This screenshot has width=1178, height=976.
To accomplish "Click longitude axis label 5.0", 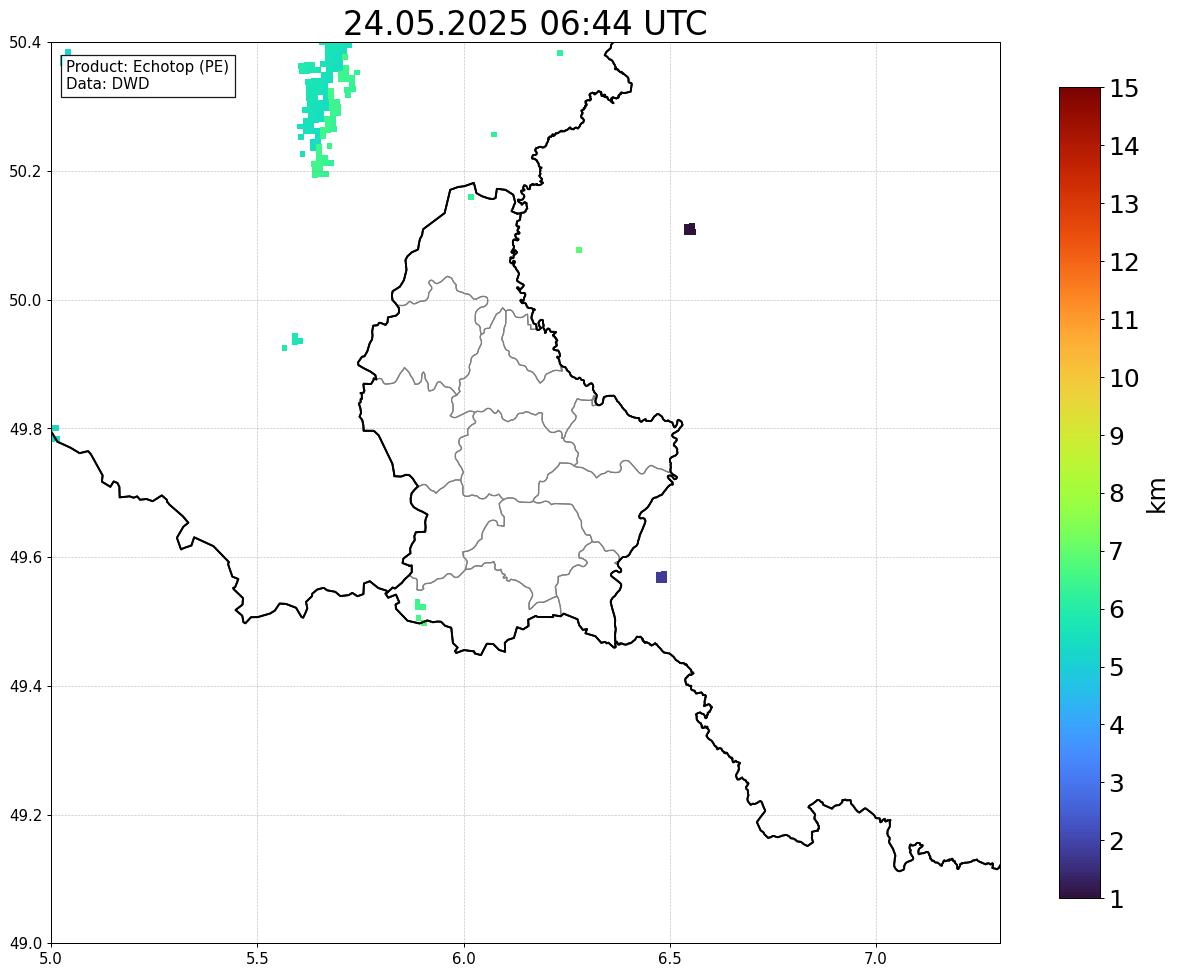I will 50,959.
